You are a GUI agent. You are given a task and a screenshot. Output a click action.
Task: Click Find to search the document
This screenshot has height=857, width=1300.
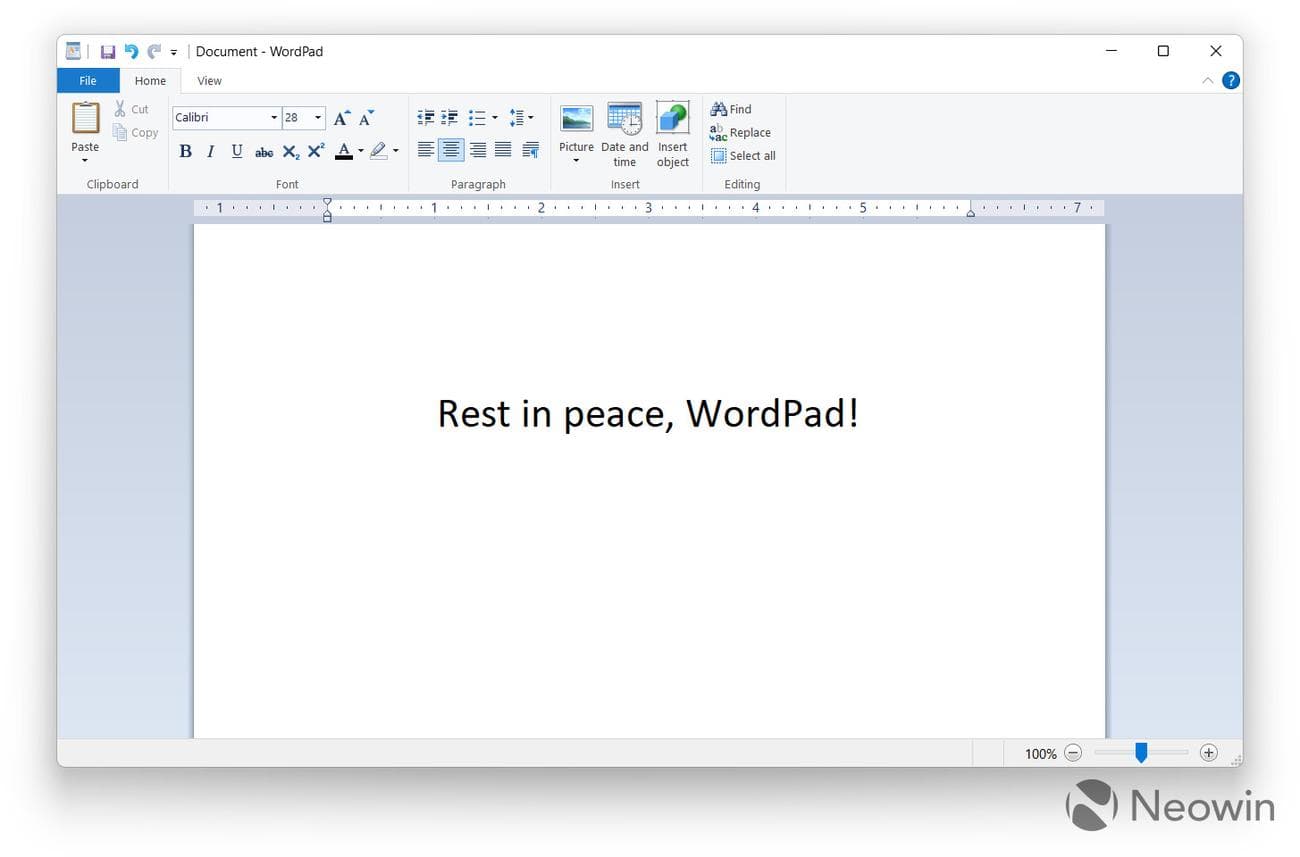(731, 109)
